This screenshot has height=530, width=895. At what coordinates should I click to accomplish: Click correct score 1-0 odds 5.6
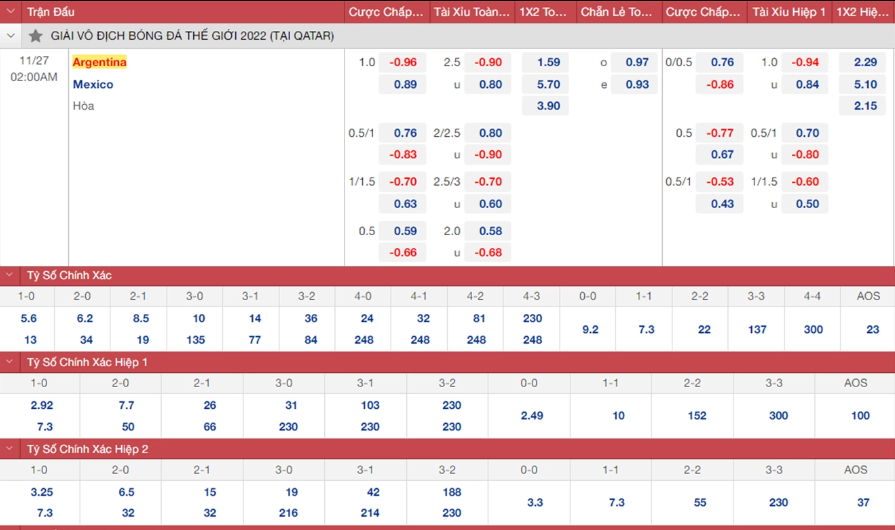[29, 318]
